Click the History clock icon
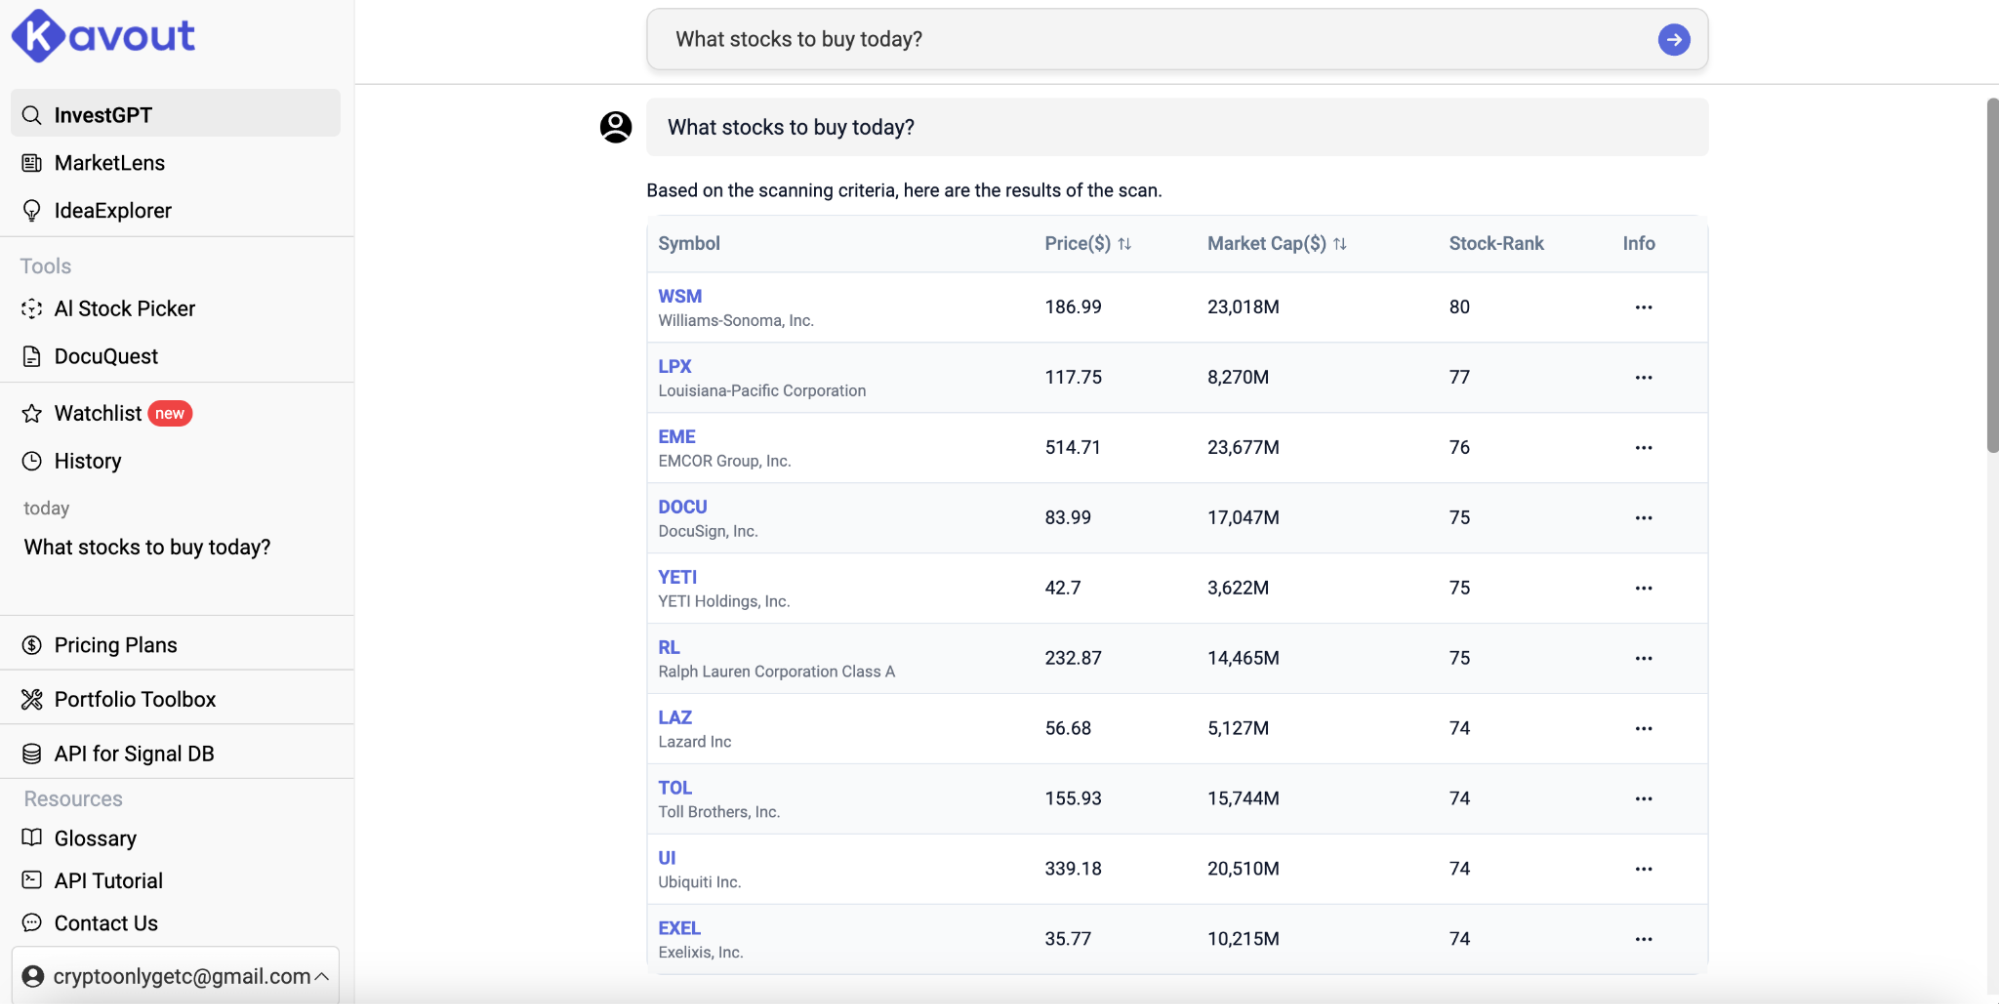The image size is (1999, 1005). click(32, 461)
